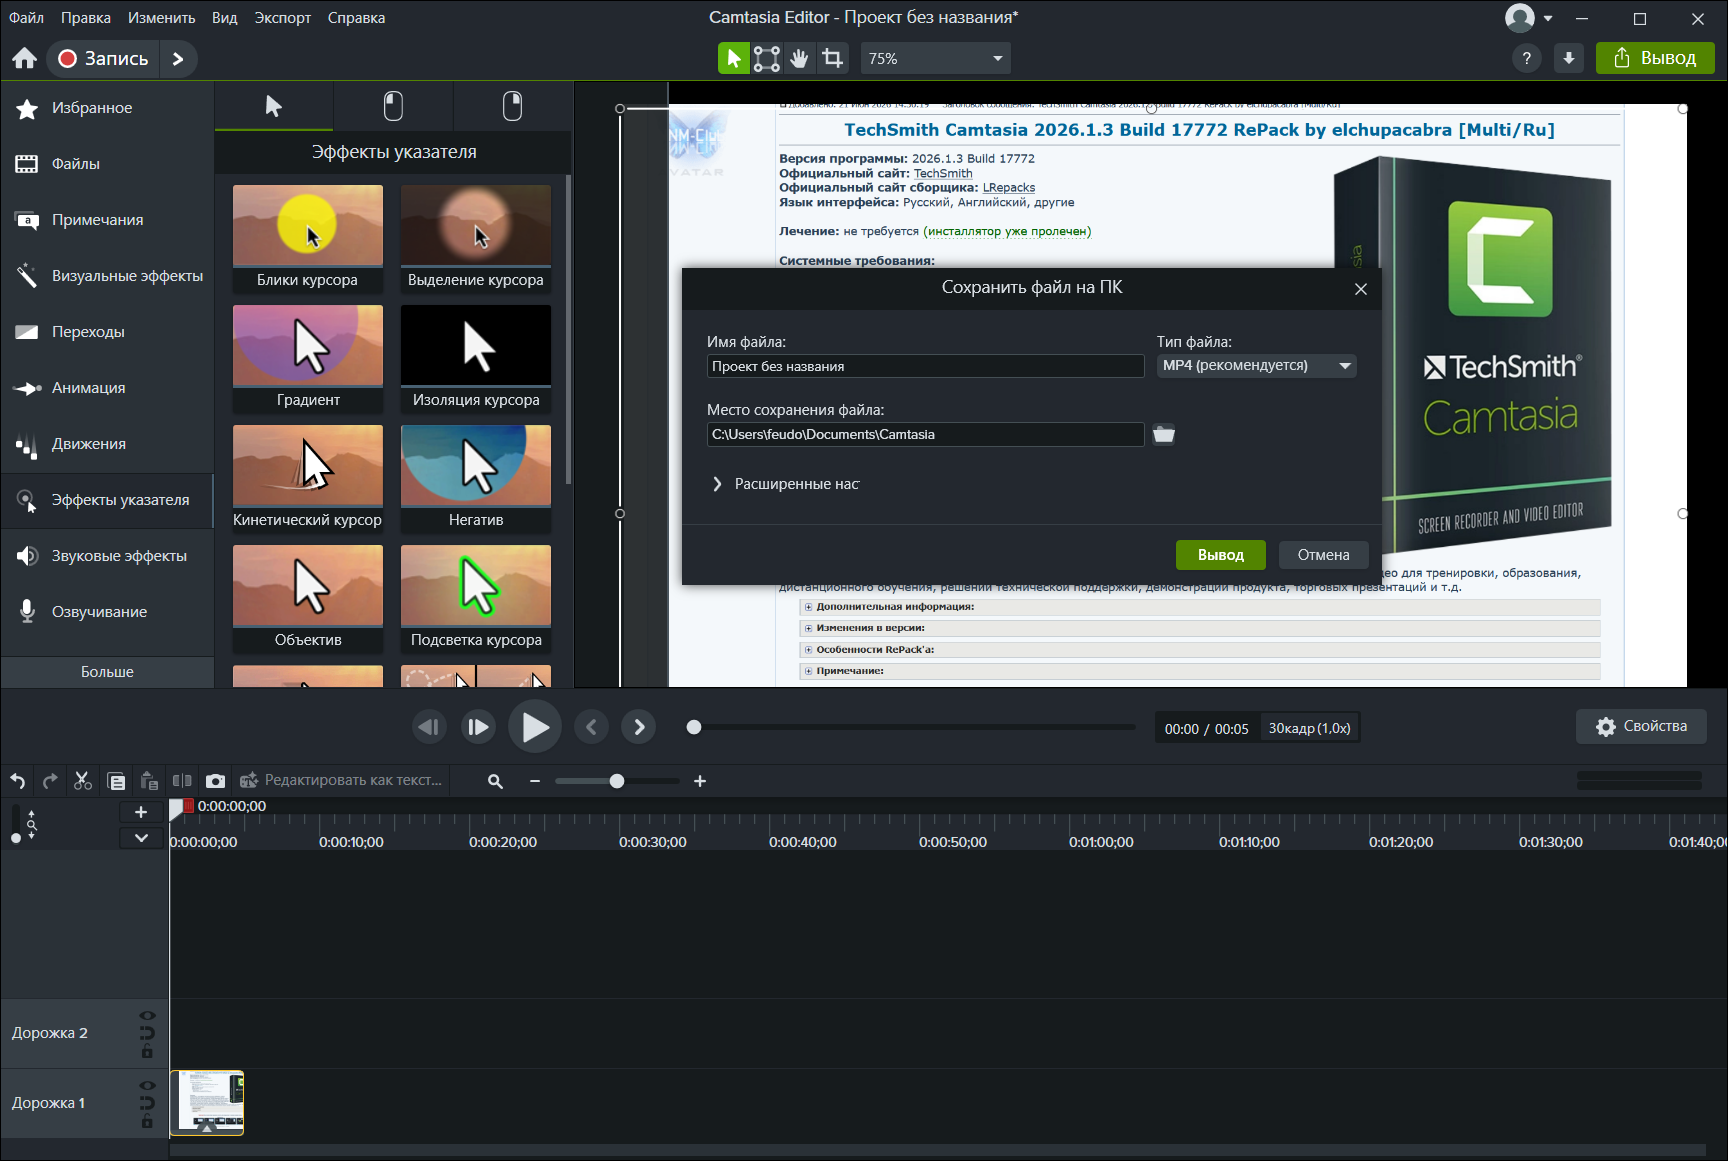Open the Файл menu
1728x1161 pixels.
(x=26, y=18)
